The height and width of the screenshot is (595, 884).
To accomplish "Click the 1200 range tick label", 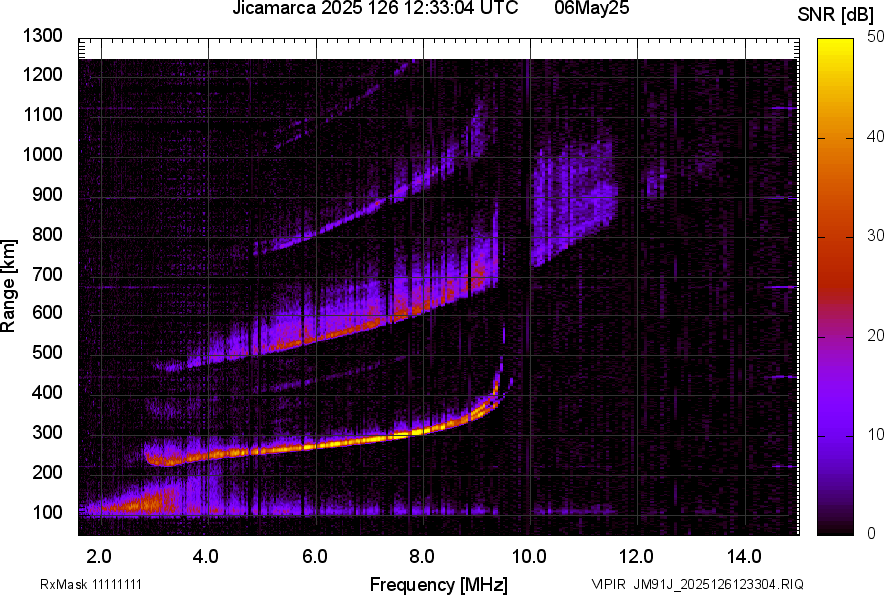I will tap(42, 74).
